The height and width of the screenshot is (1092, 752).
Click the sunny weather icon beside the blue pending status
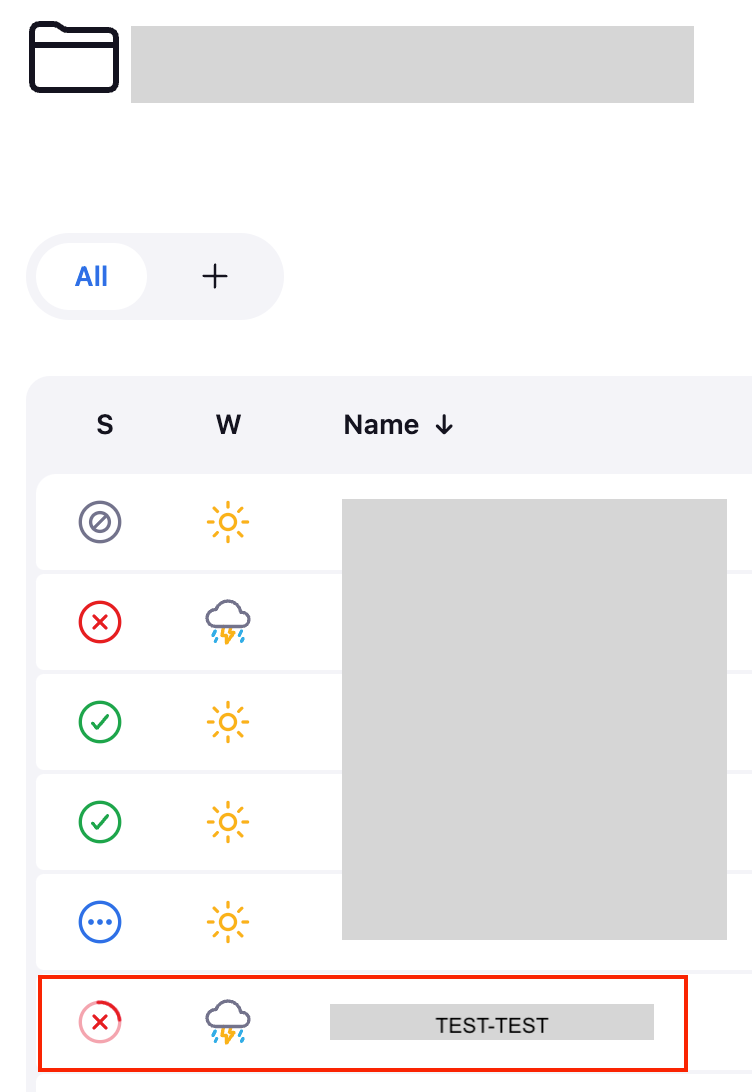point(228,922)
